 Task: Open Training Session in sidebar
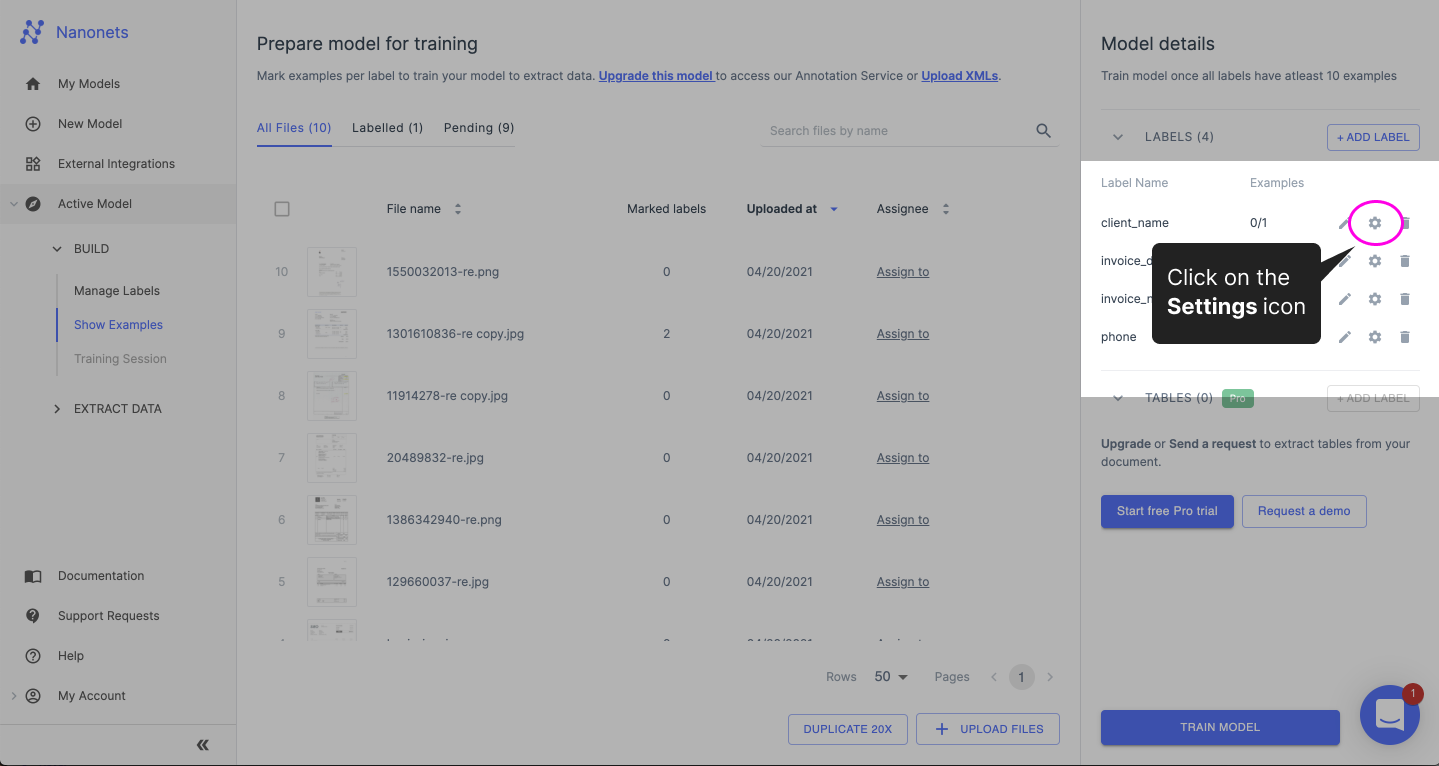120,359
